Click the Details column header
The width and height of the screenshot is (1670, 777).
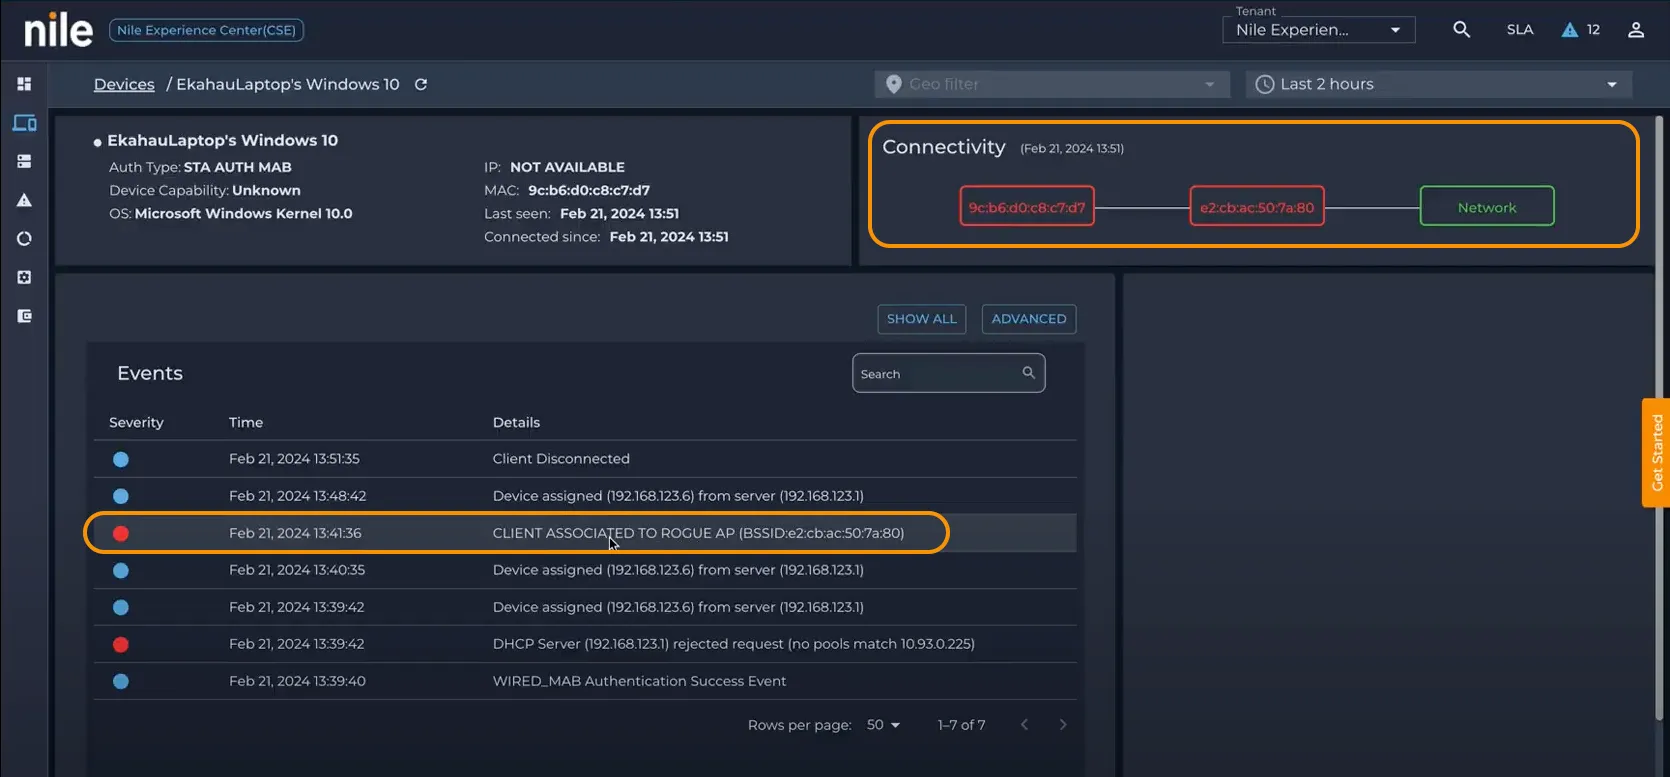516,422
